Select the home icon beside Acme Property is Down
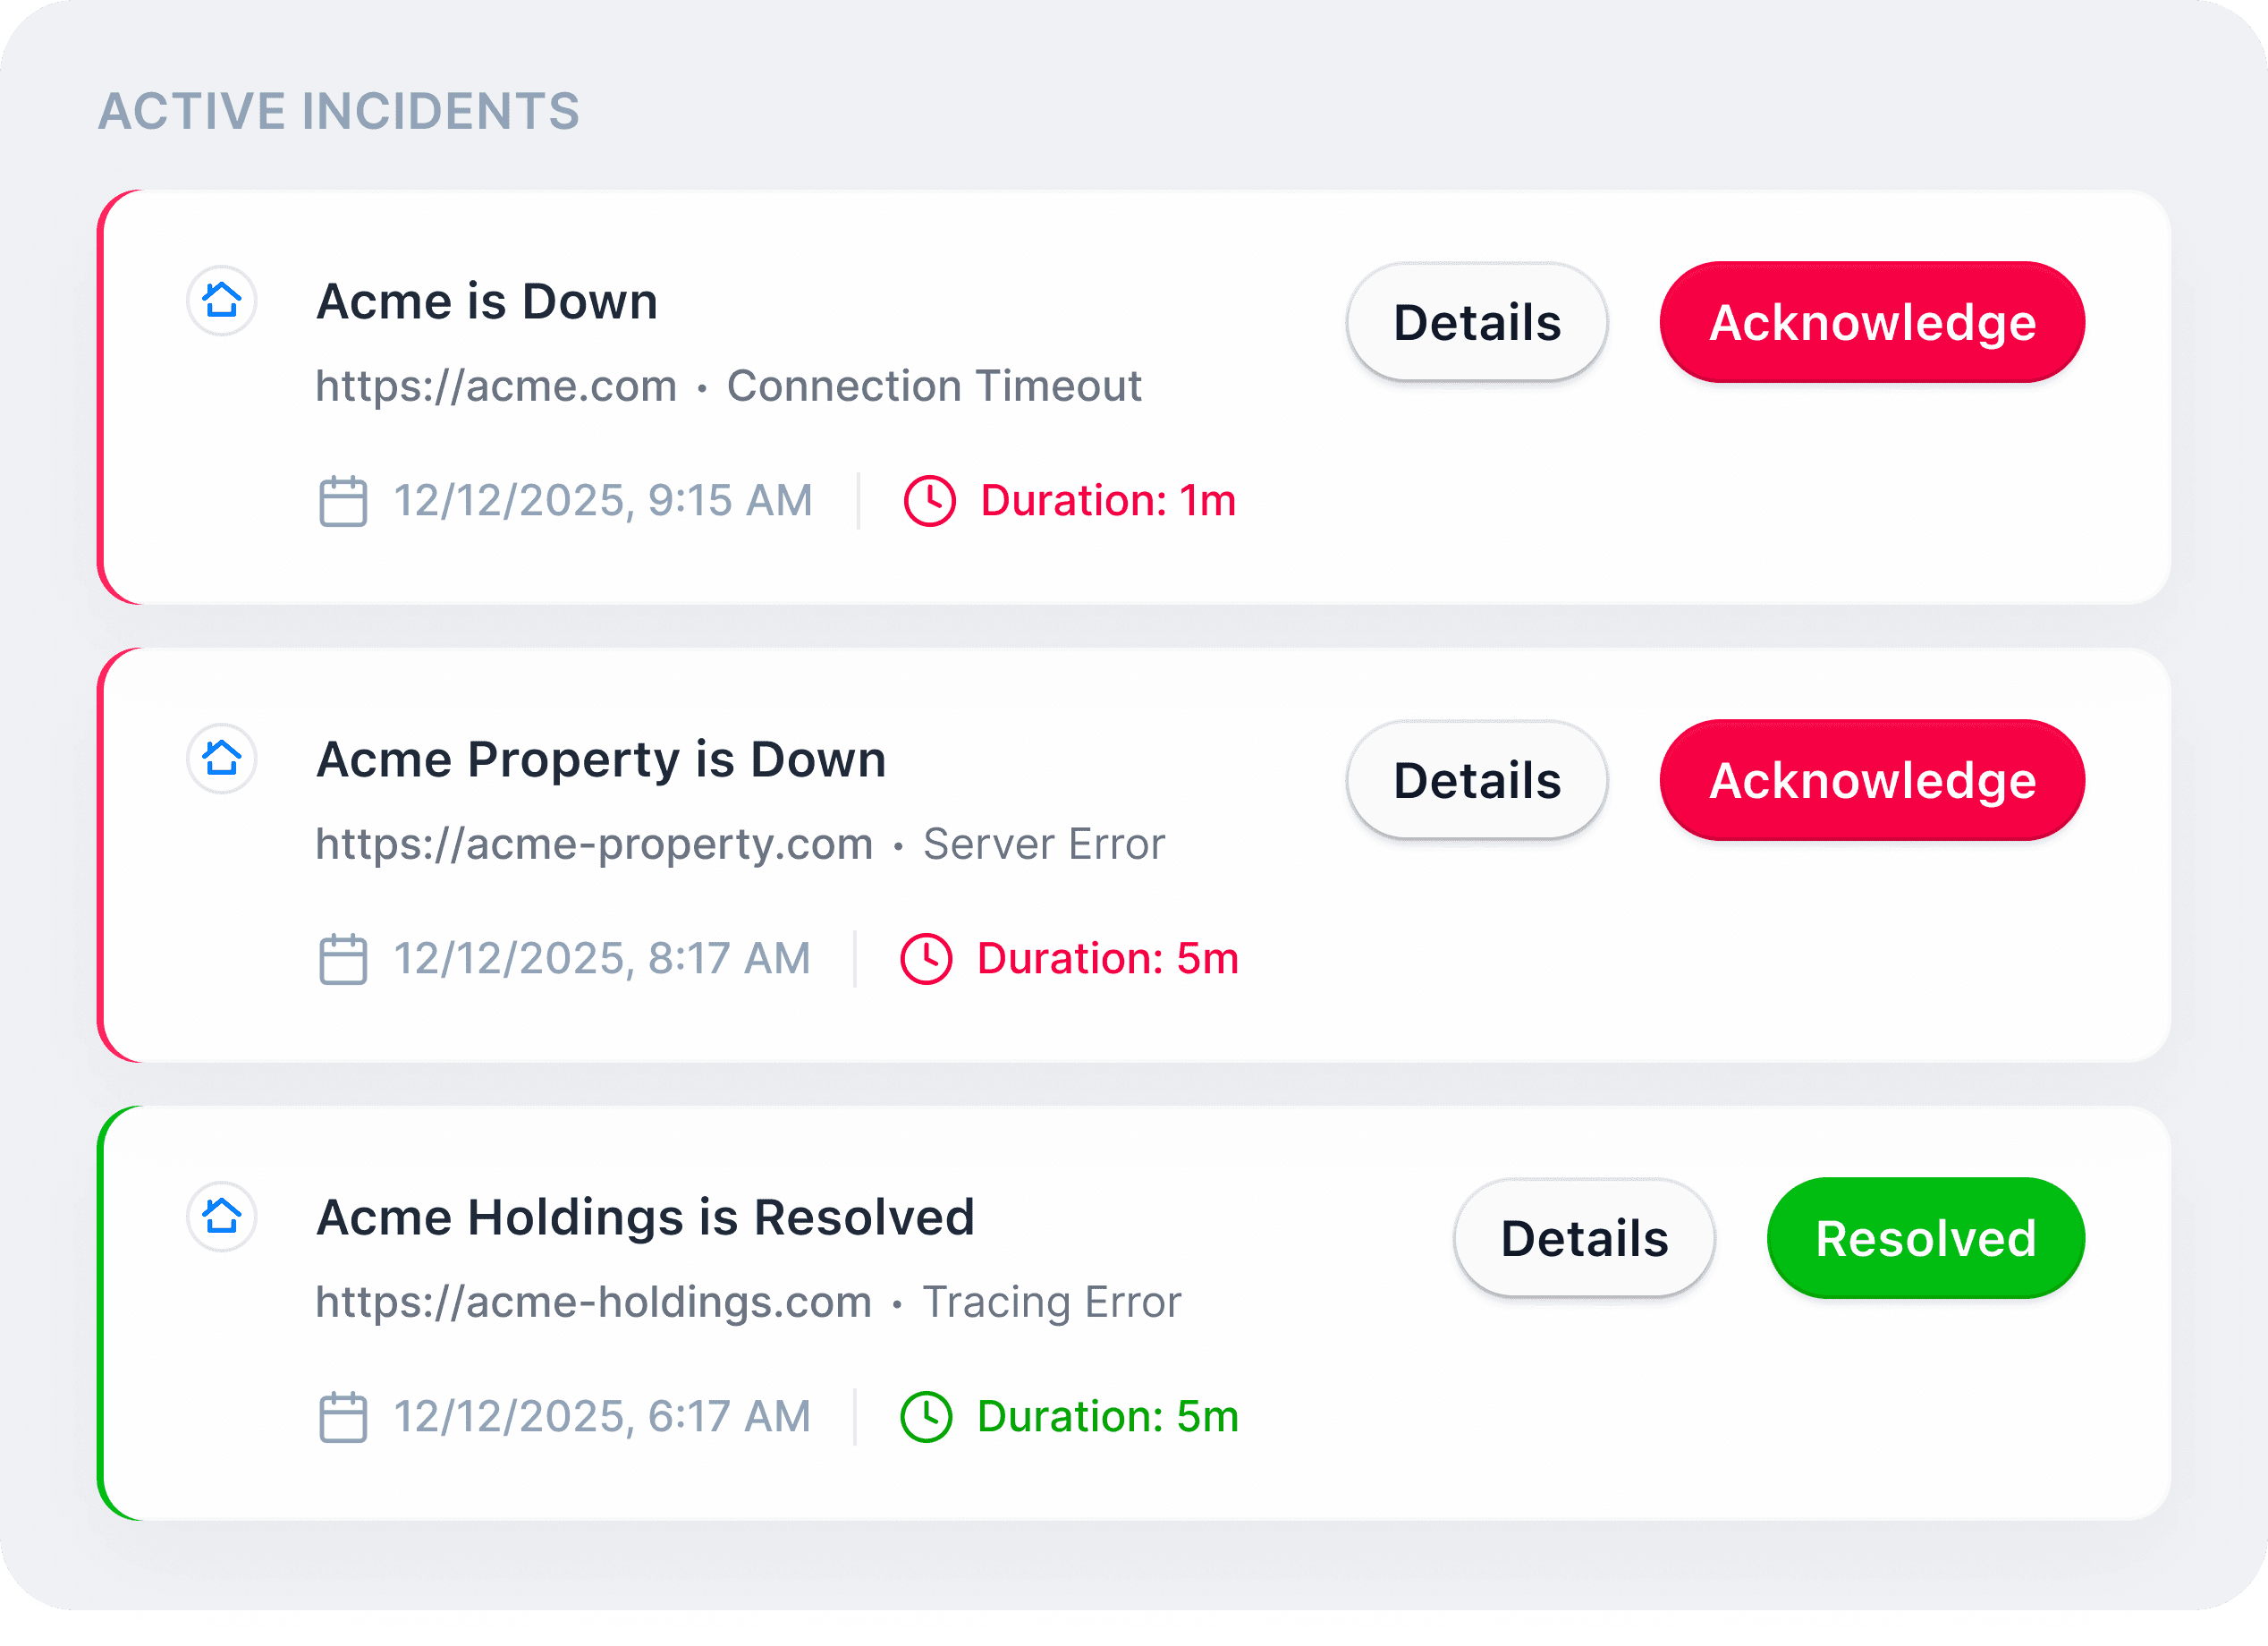 pyautogui.click(x=221, y=759)
